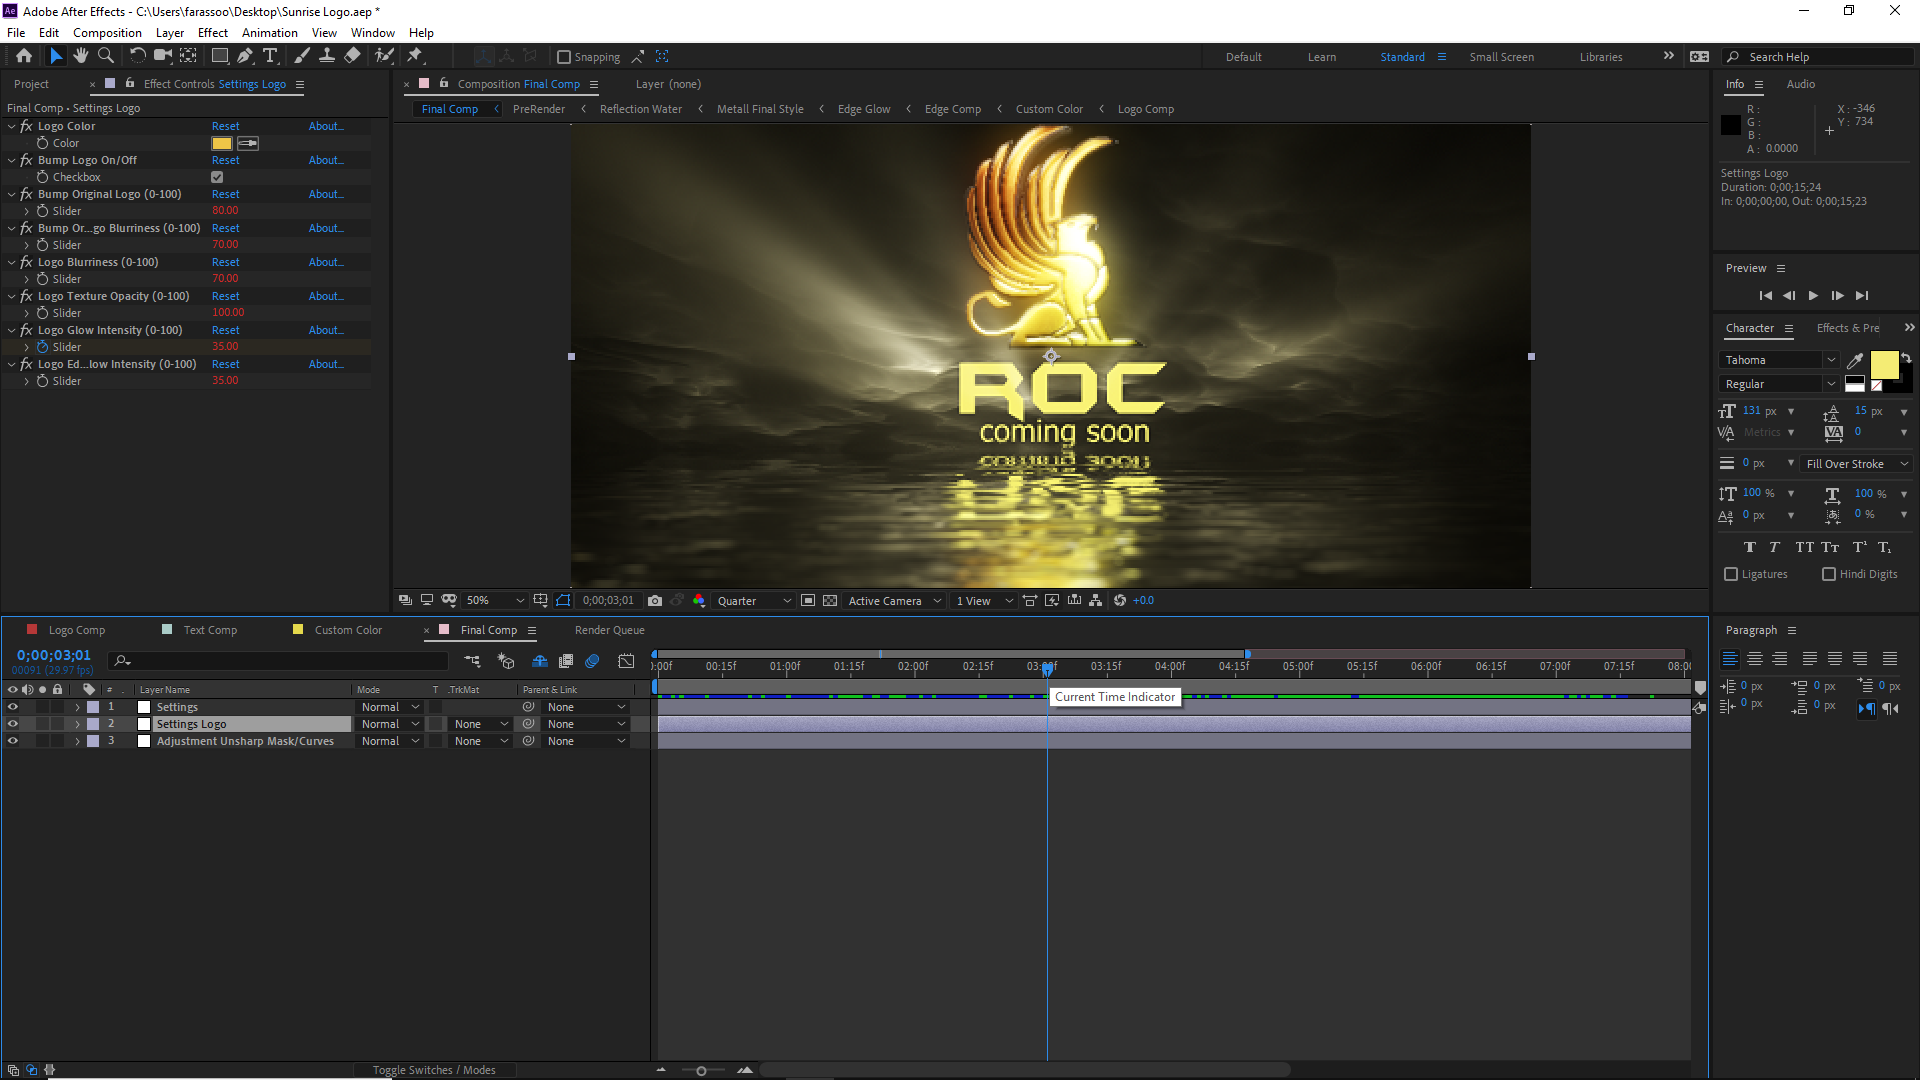Select the Pen tool in toolbar
The image size is (1920, 1080).
coord(245,55)
